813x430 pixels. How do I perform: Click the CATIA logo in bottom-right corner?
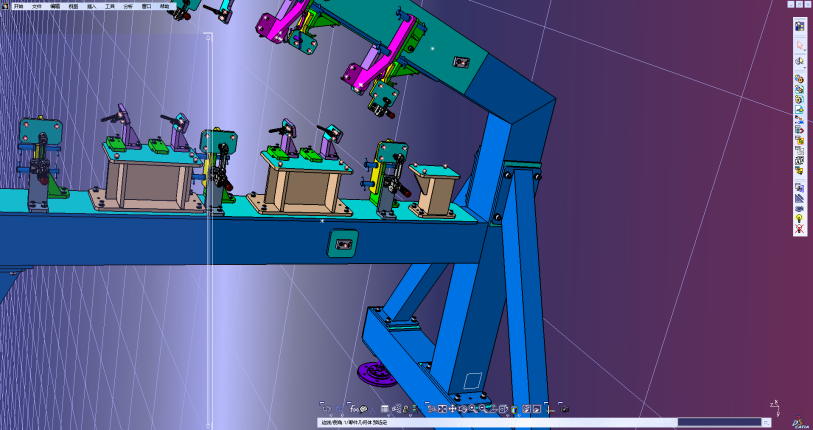tap(801, 422)
